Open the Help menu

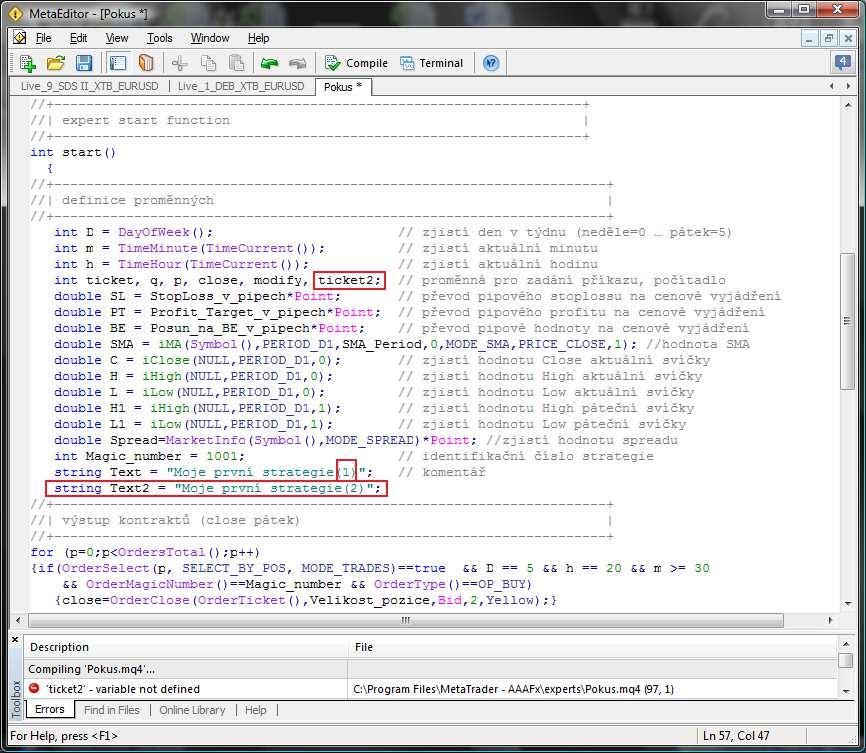pyautogui.click(x=258, y=38)
